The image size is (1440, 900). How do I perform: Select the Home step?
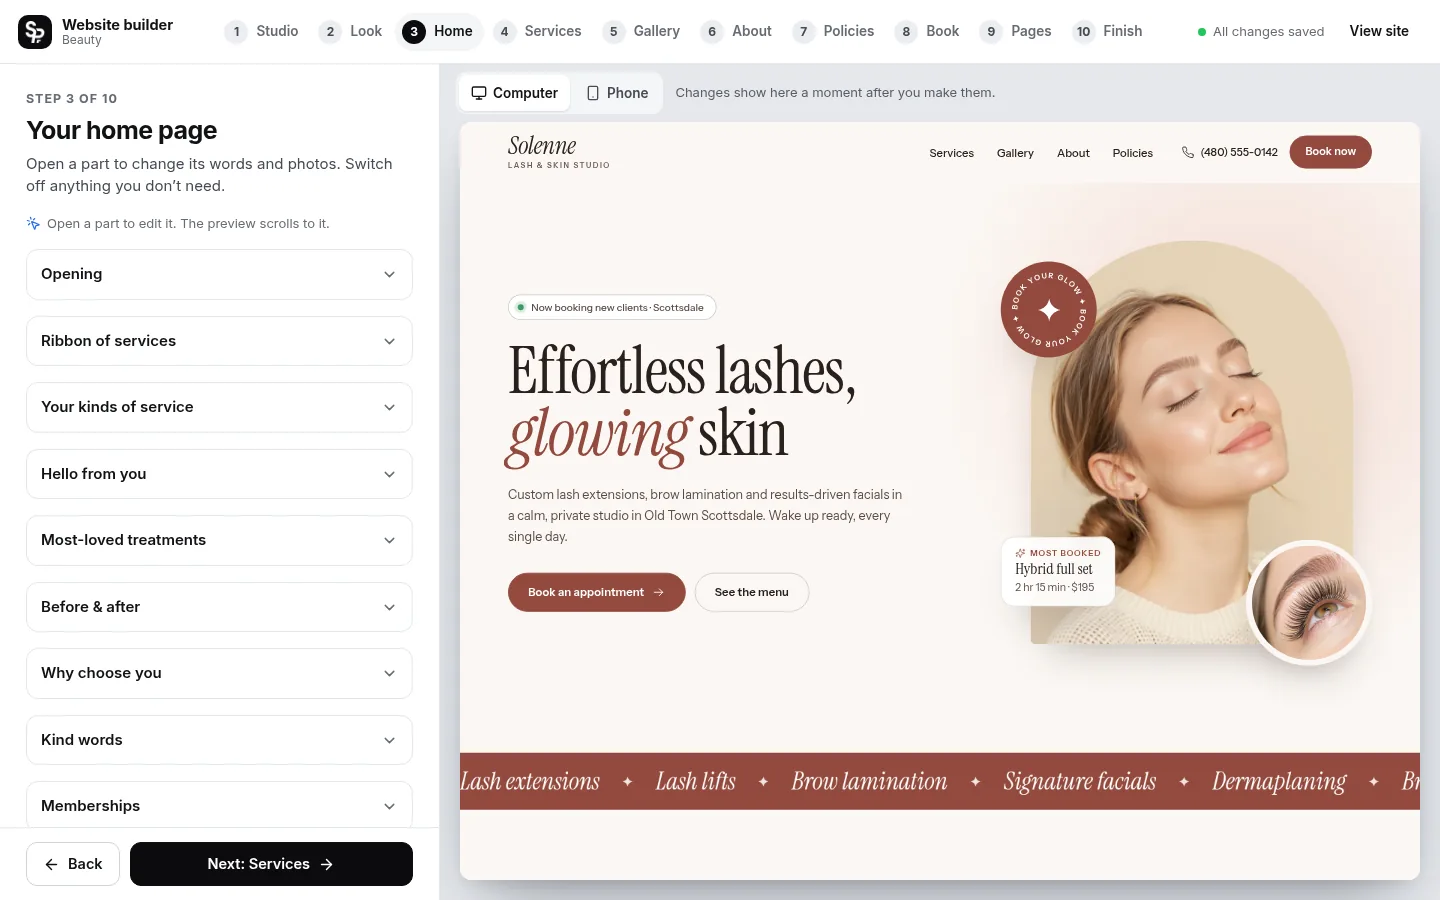[x=438, y=32]
